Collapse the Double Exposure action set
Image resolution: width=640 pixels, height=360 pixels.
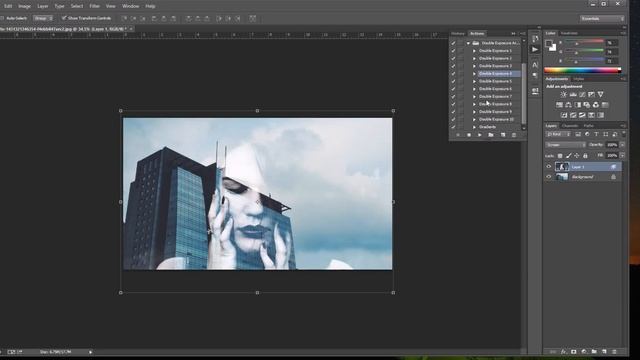tap(469, 43)
